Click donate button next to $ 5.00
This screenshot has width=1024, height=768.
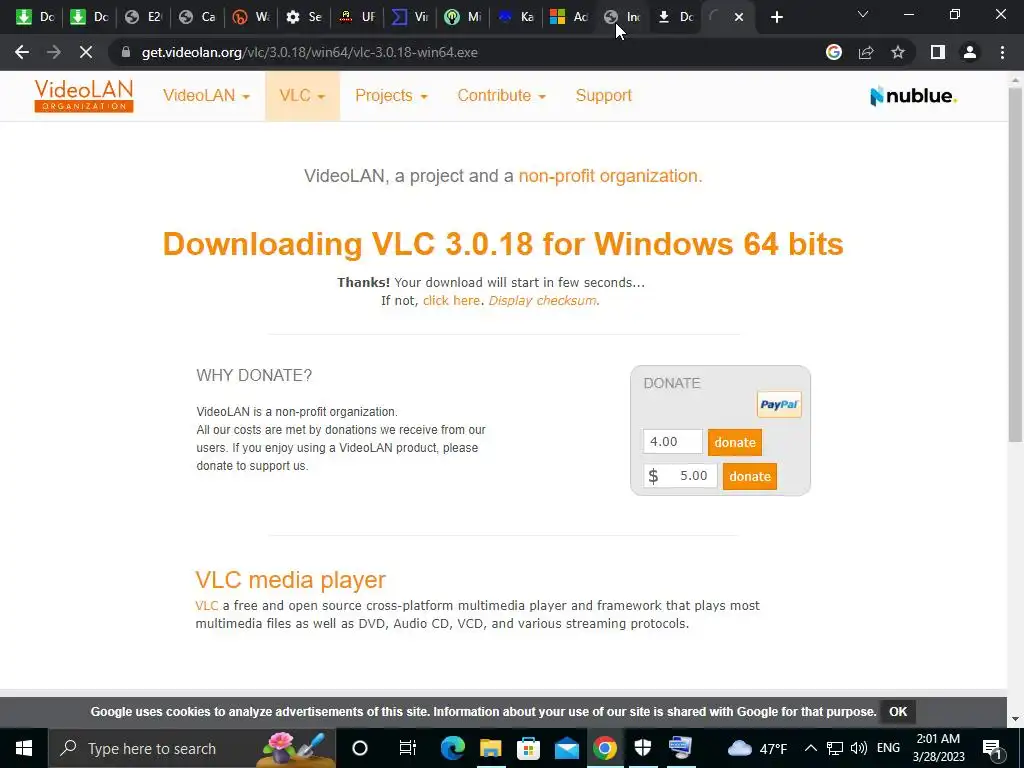[750, 476]
